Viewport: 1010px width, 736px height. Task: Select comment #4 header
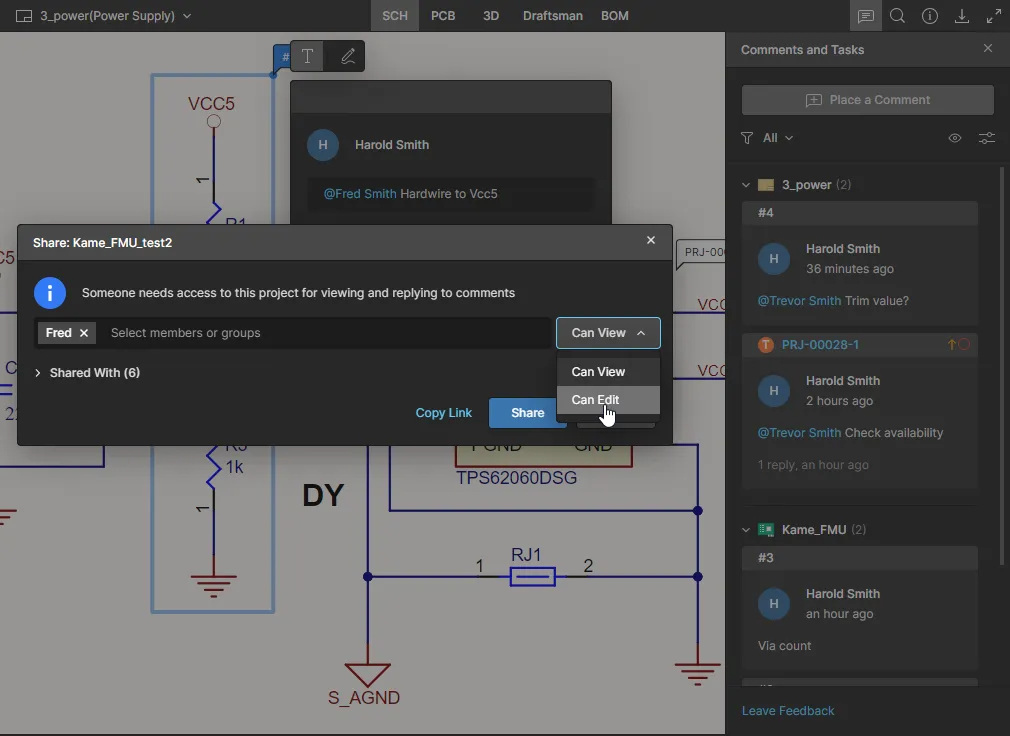pyautogui.click(x=860, y=212)
